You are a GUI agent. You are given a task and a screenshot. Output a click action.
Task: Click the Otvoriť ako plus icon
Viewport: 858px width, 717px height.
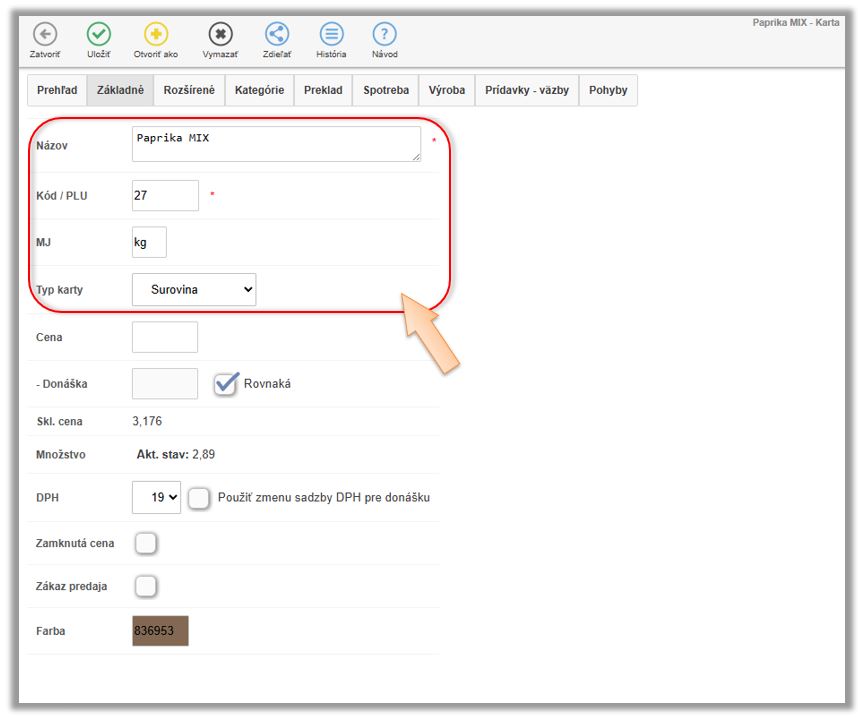click(x=156, y=34)
